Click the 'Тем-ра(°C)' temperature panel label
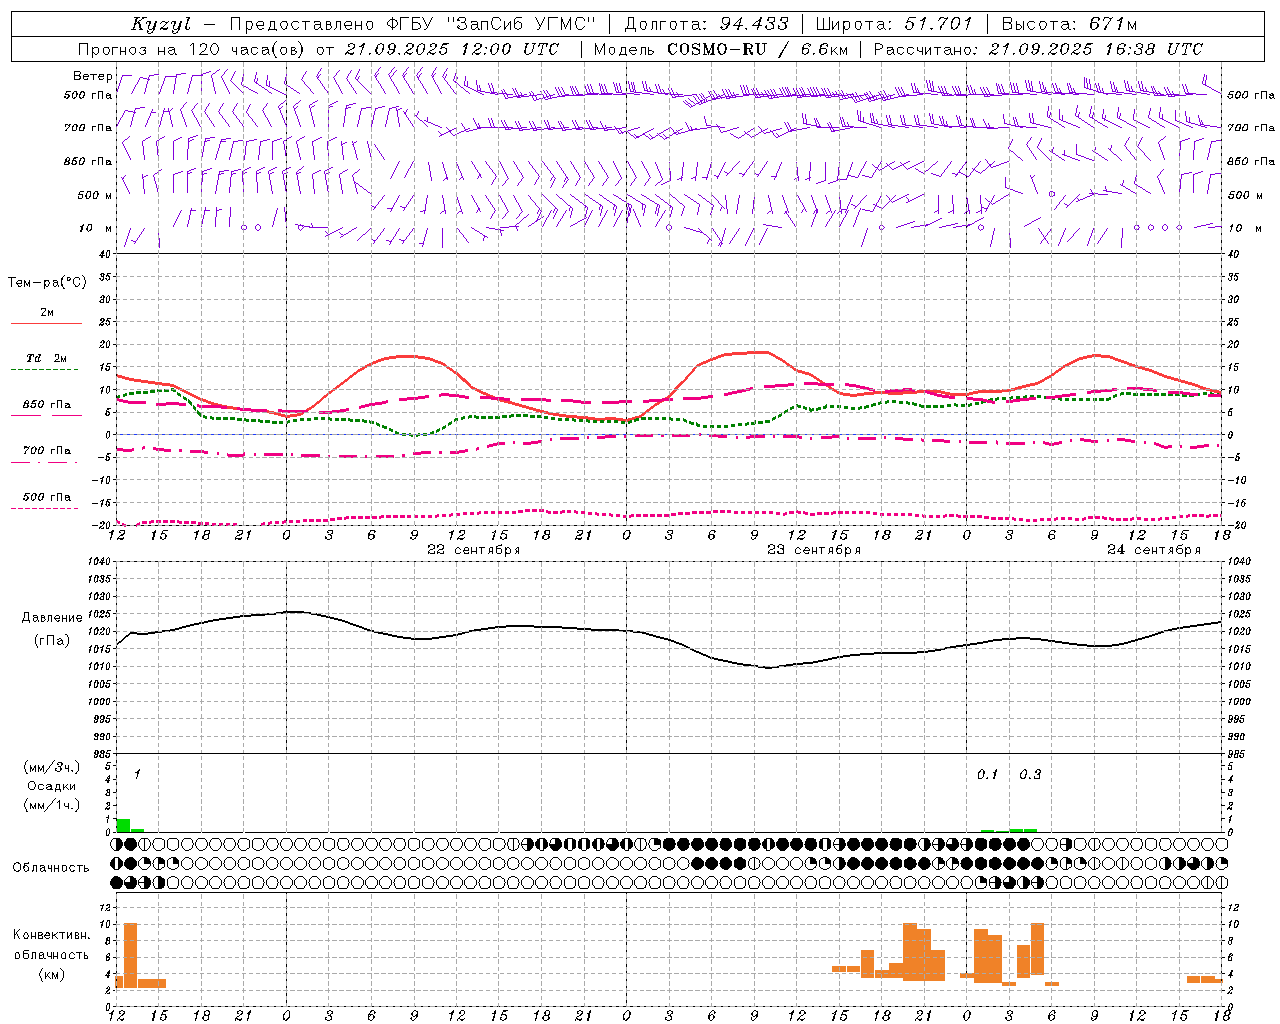 (x=47, y=282)
